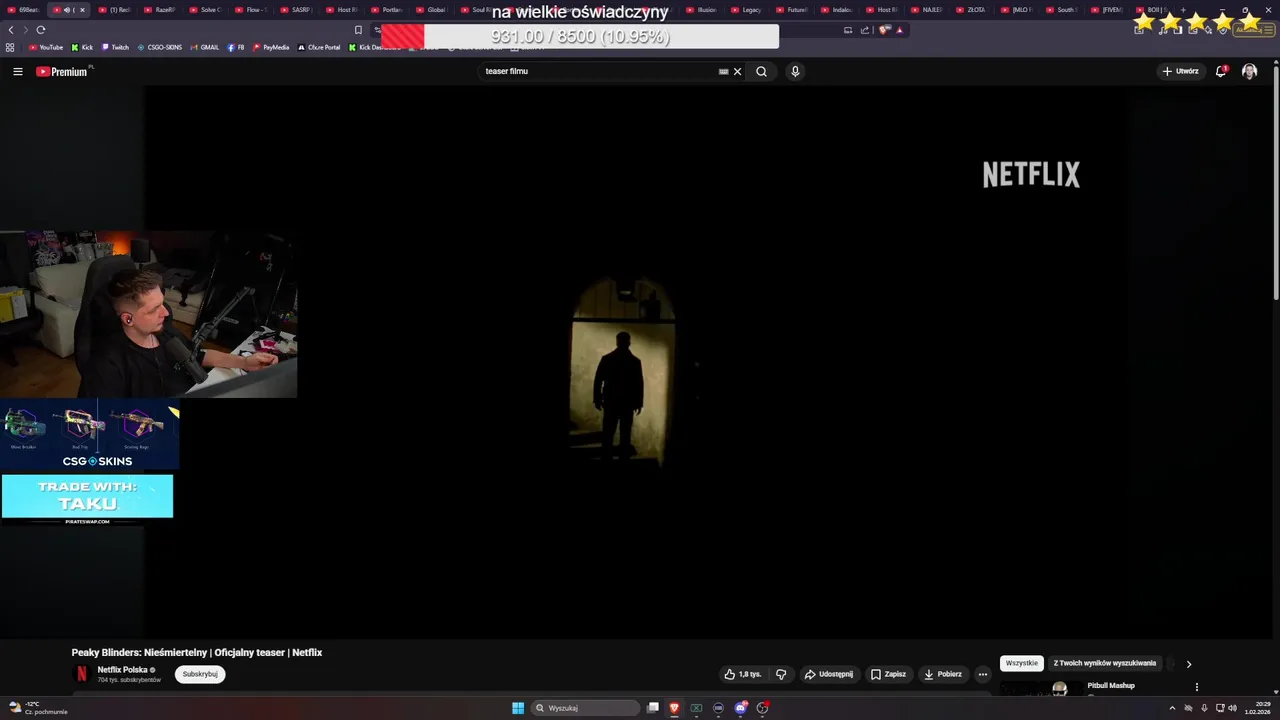Screen dimensions: 1280x720
Task: Open the GMAIL bookmark
Action: (x=204, y=47)
